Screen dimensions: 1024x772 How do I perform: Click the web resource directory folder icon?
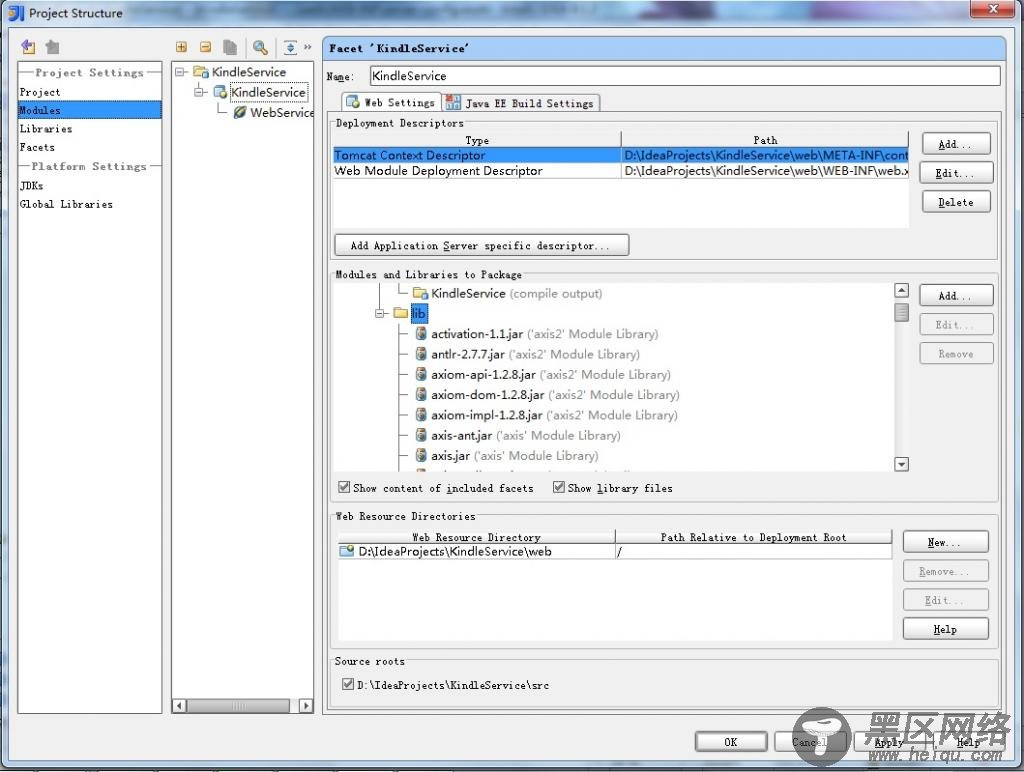[x=347, y=551]
